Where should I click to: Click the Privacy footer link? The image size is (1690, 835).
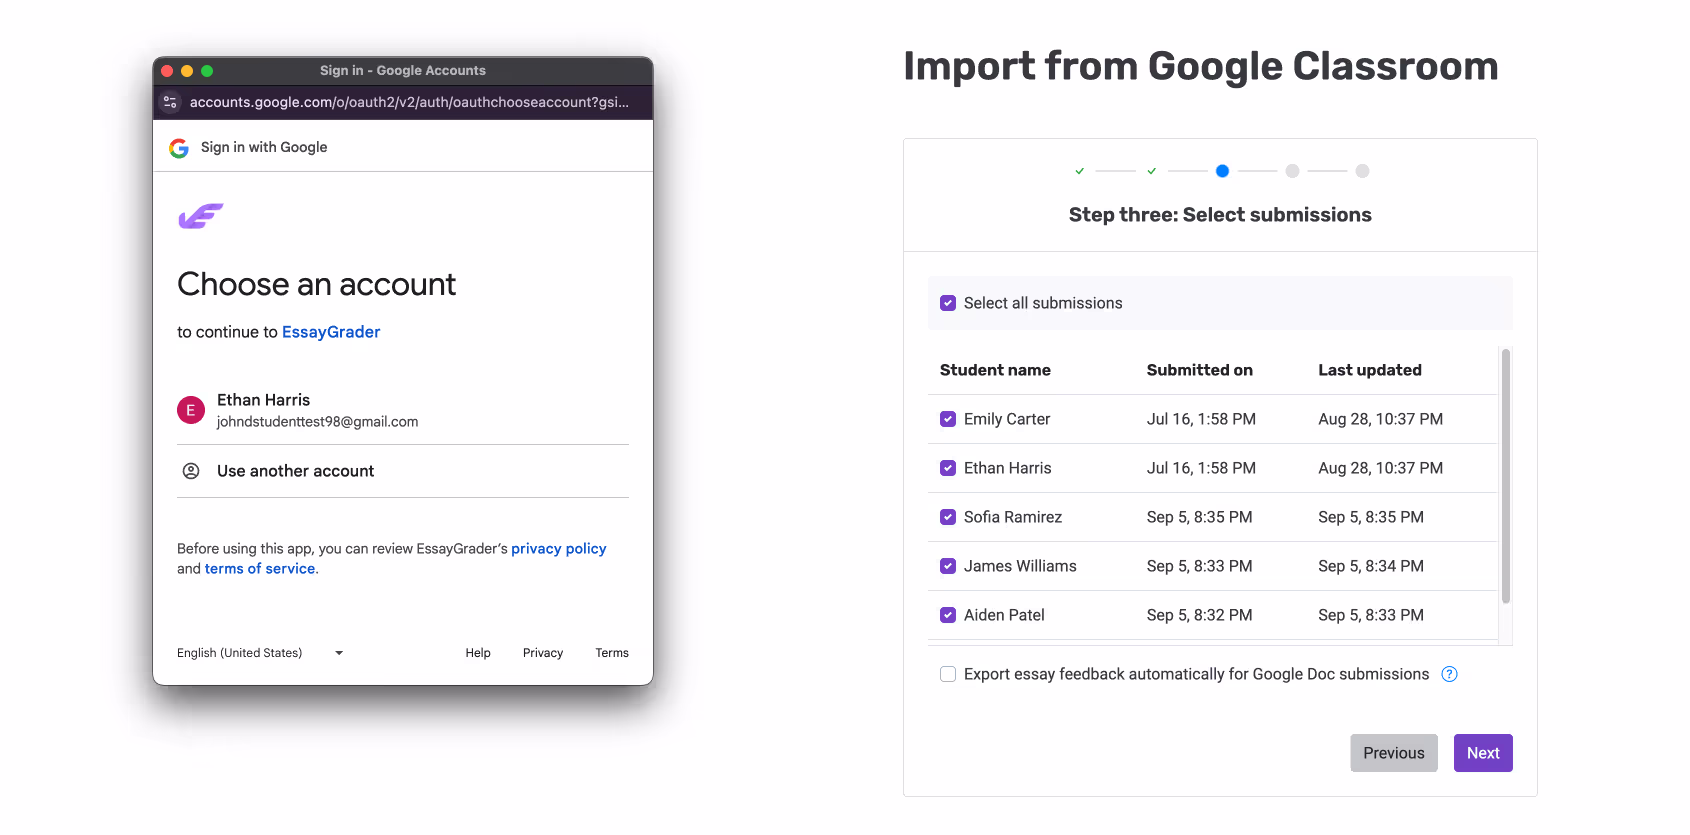tap(543, 653)
